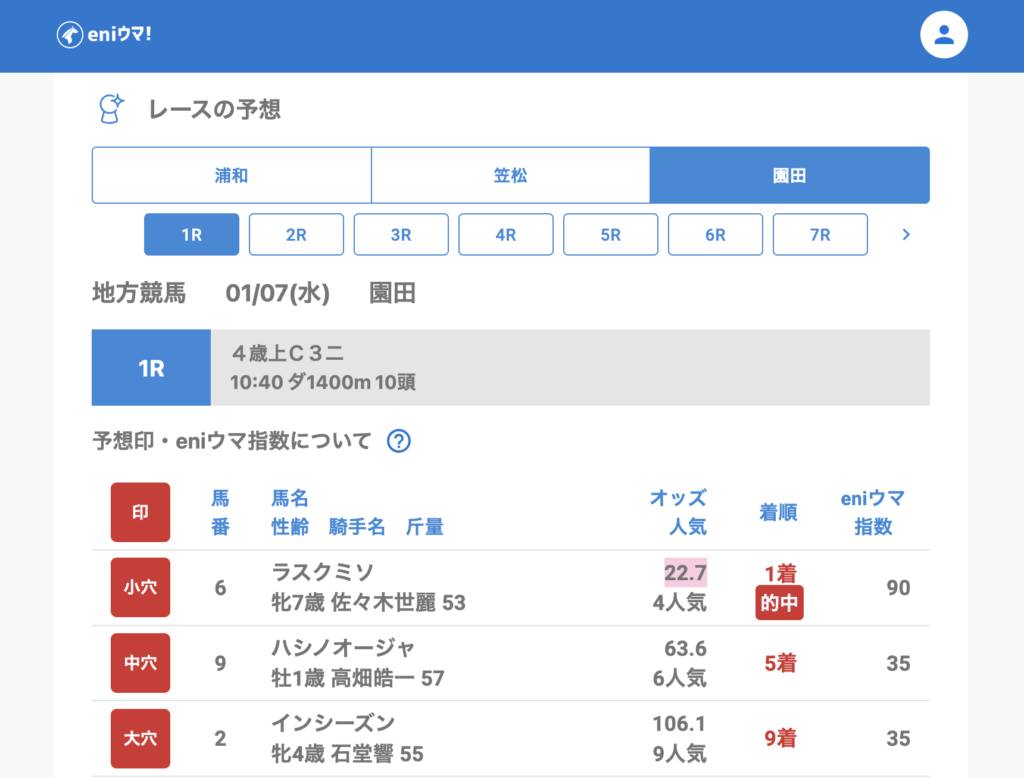1024x778 pixels.
Task: Choose the 7R race button
Action: tap(820, 235)
